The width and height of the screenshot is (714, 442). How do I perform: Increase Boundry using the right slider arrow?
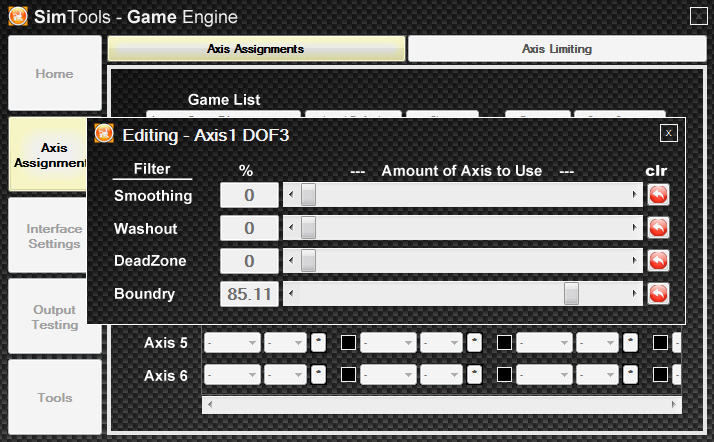click(x=634, y=294)
